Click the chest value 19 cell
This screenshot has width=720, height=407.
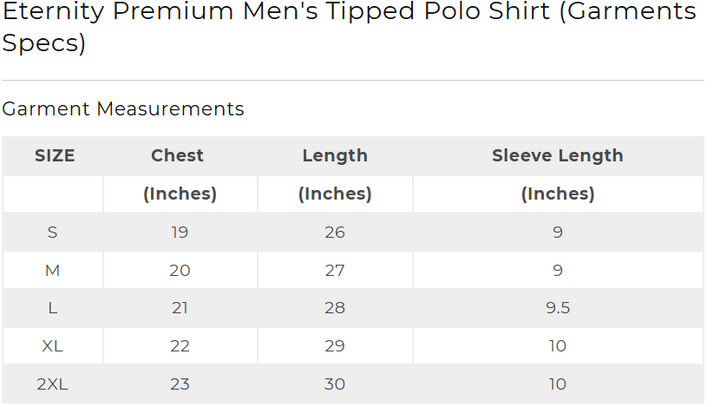pyautogui.click(x=180, y=232)
